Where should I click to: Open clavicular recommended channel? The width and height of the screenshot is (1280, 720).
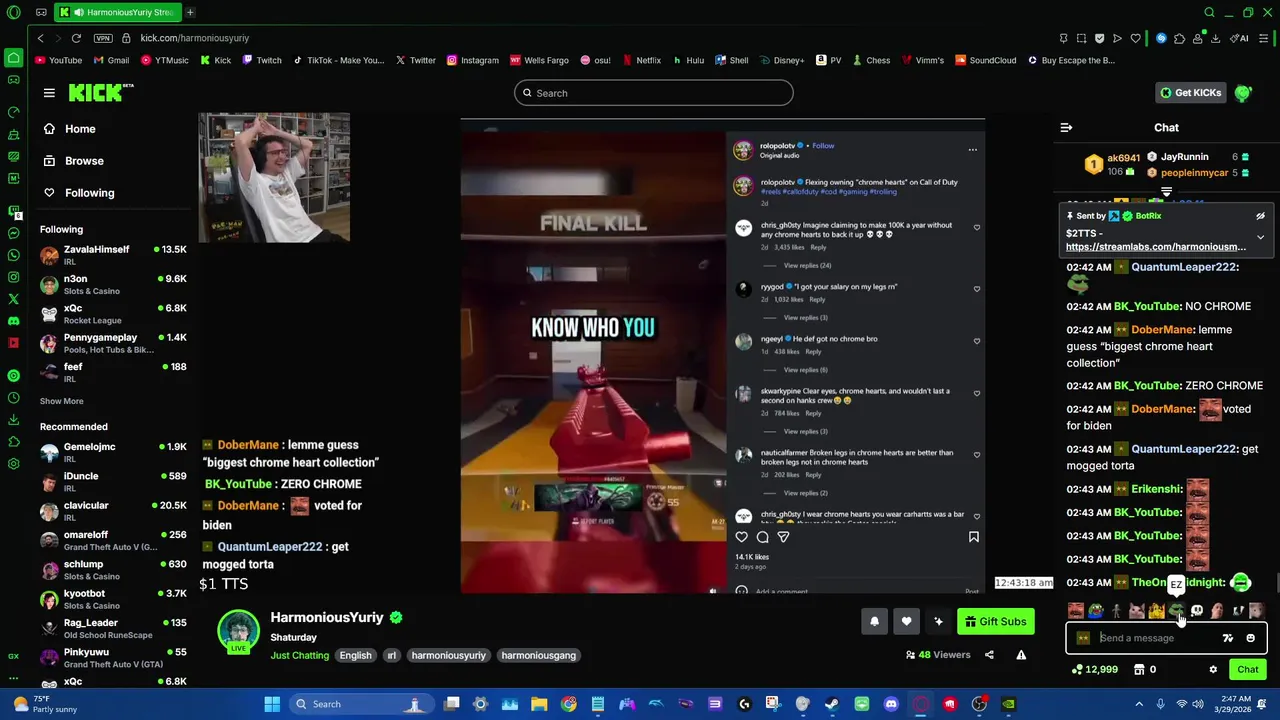coord(113,511)
